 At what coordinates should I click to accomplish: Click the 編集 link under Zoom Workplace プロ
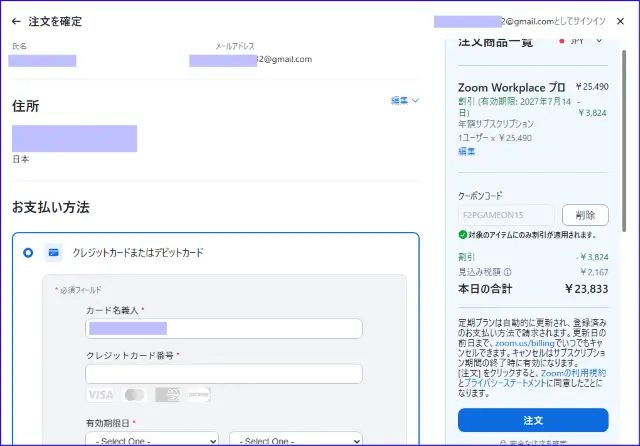(x=467, y=151)
